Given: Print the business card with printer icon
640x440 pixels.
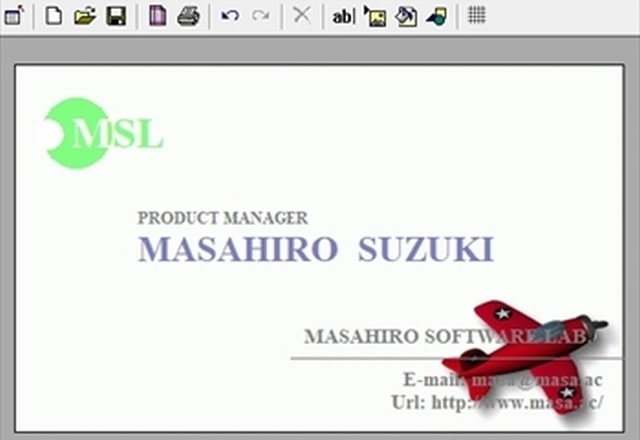Looking at the screenshot, I should pyautogui.click(x=189, y=16).
